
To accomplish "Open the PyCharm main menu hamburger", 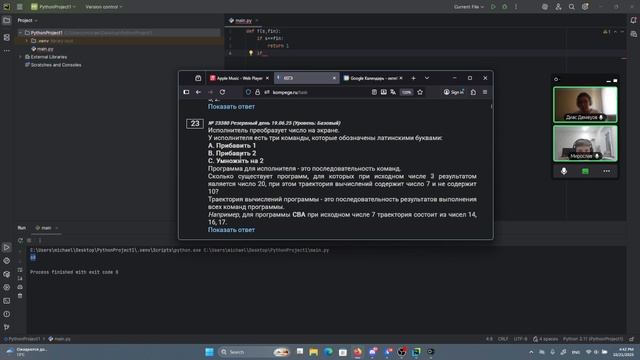I will (20, 7).
